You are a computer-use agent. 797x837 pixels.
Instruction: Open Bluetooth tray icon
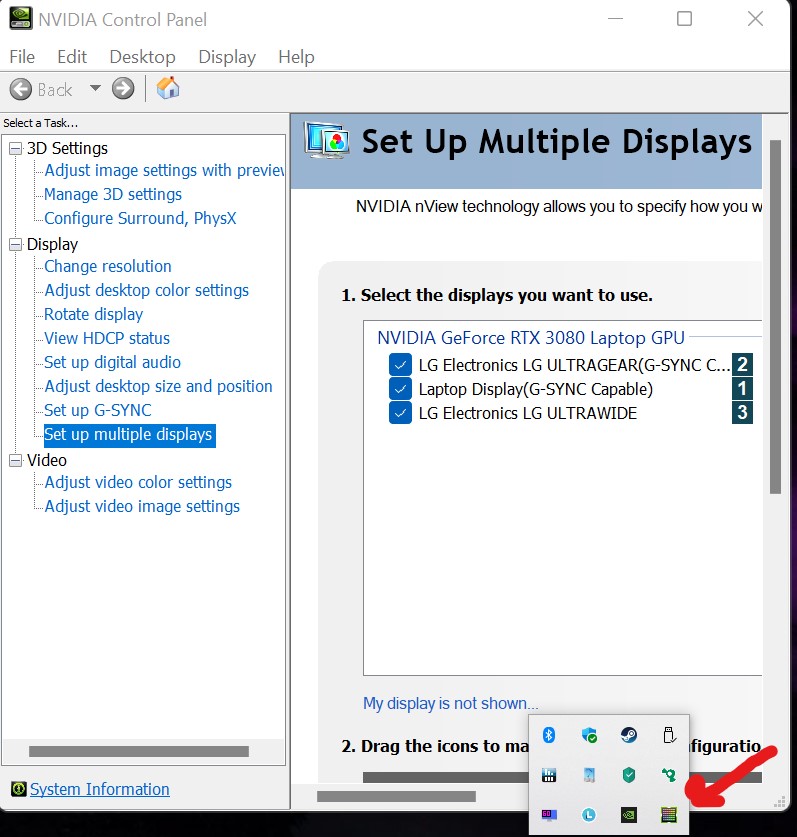click(549, 735)
